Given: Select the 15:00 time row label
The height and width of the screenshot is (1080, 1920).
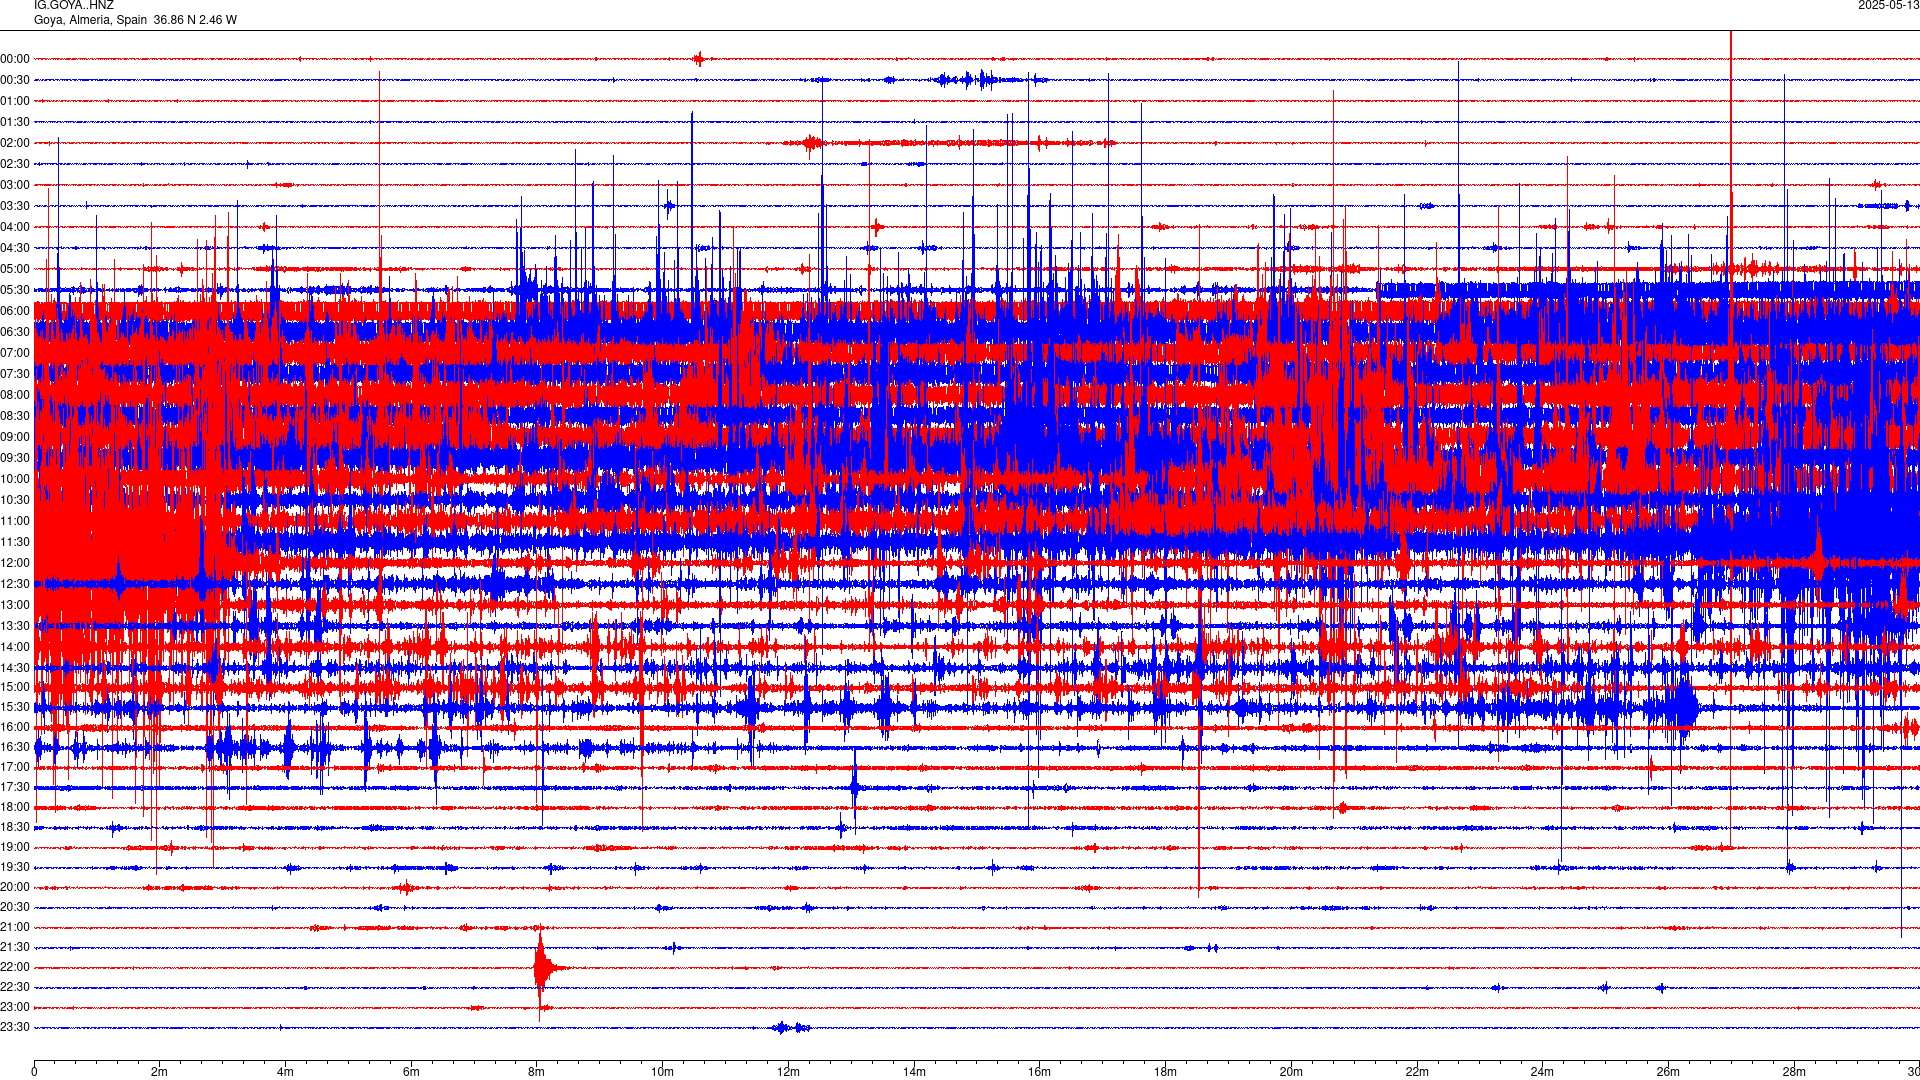Looking at the screenshot, I should coord(15,687).
